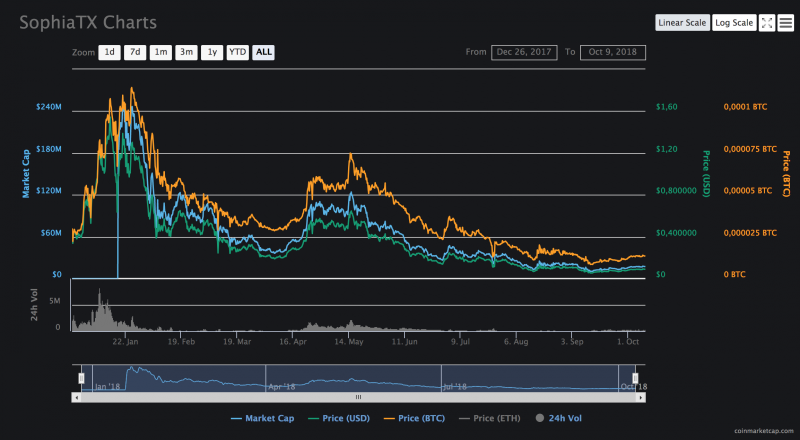Toggle Market Cap series in legend

(x=262, y=418)
